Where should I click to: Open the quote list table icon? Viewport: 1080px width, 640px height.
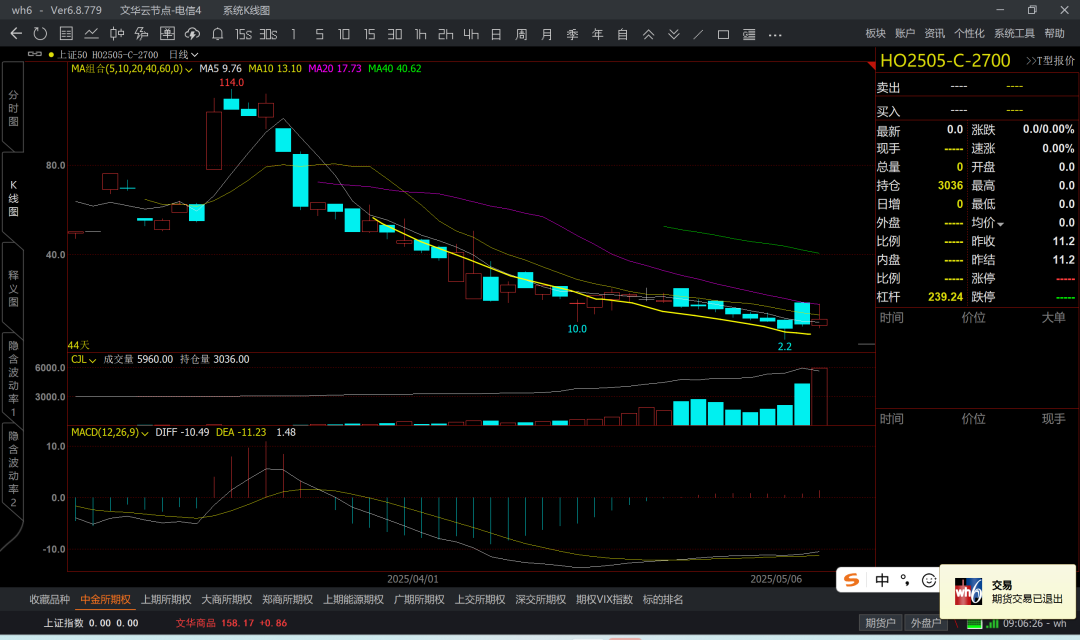pos(65,34)
